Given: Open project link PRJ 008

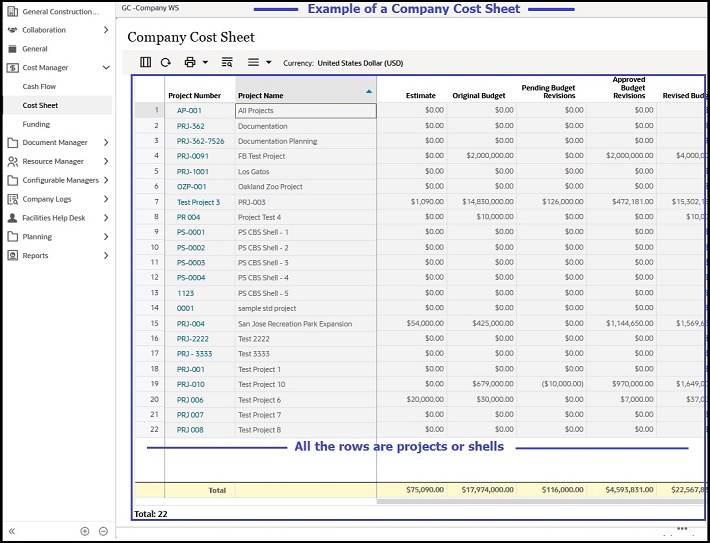Looking at the screenshot, I should point(190,430).
